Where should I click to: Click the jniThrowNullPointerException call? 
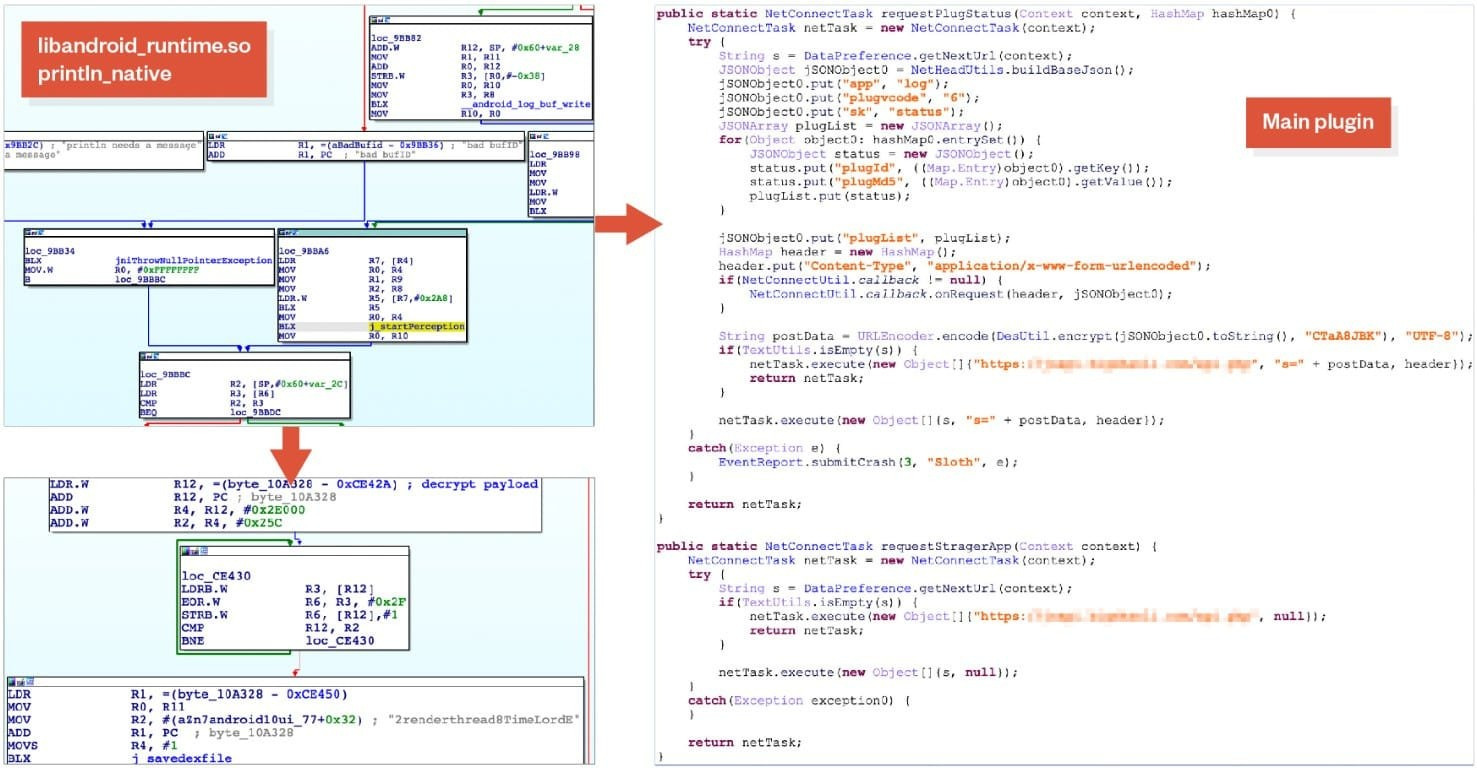pos(193,260)
